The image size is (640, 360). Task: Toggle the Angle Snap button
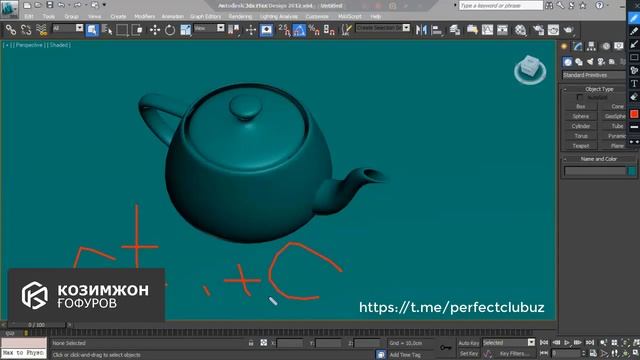(299, 30)
